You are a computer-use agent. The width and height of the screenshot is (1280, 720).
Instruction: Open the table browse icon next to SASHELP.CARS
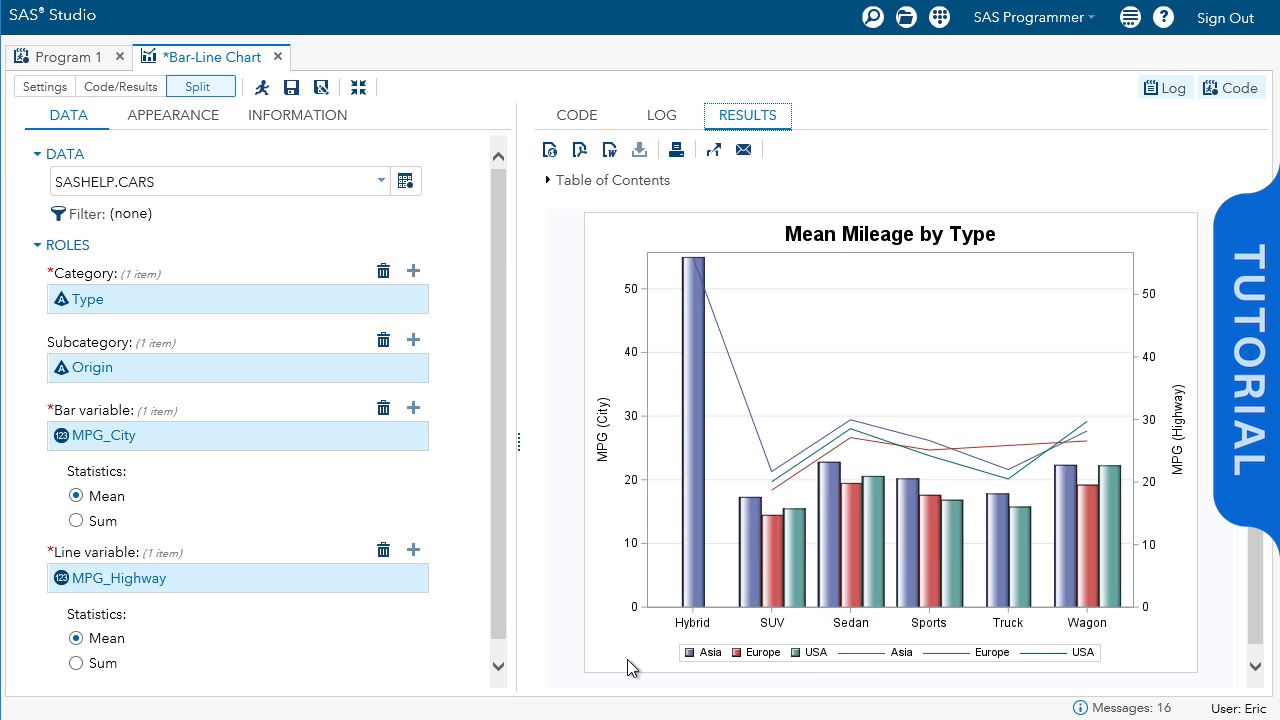[x=405, y=181]
